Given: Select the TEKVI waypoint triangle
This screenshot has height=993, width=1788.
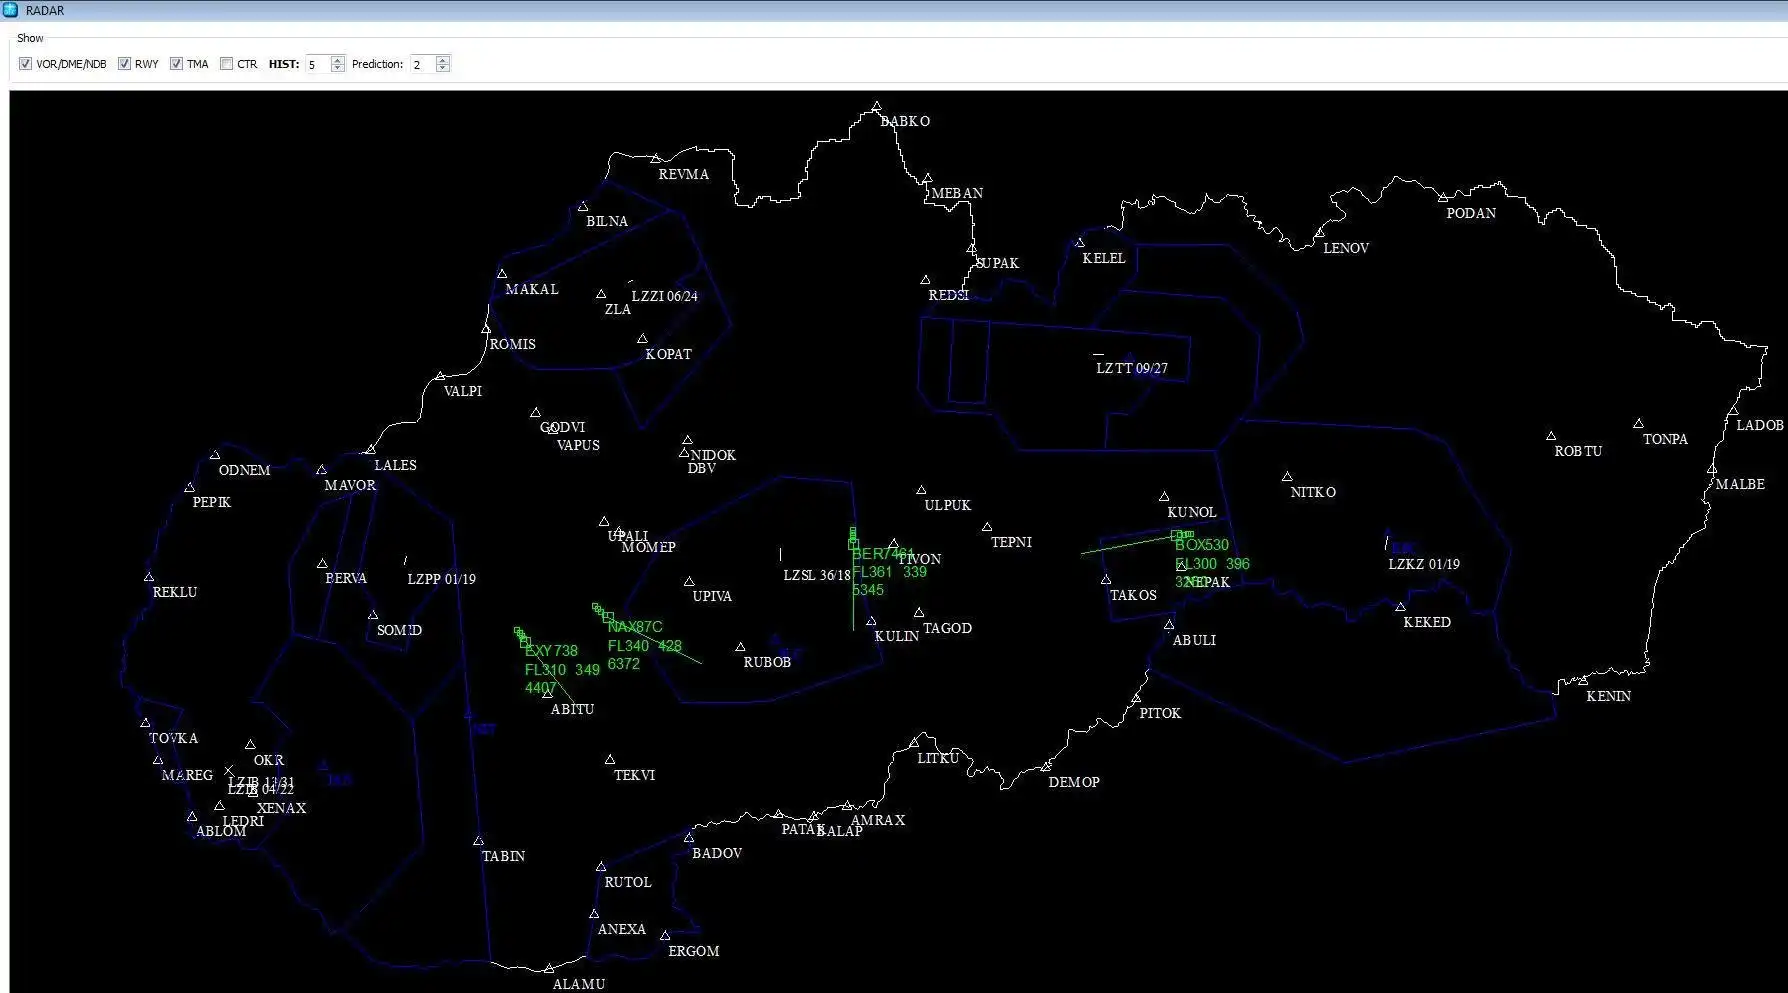Looking at the screenshot, I should coord(610,760).
